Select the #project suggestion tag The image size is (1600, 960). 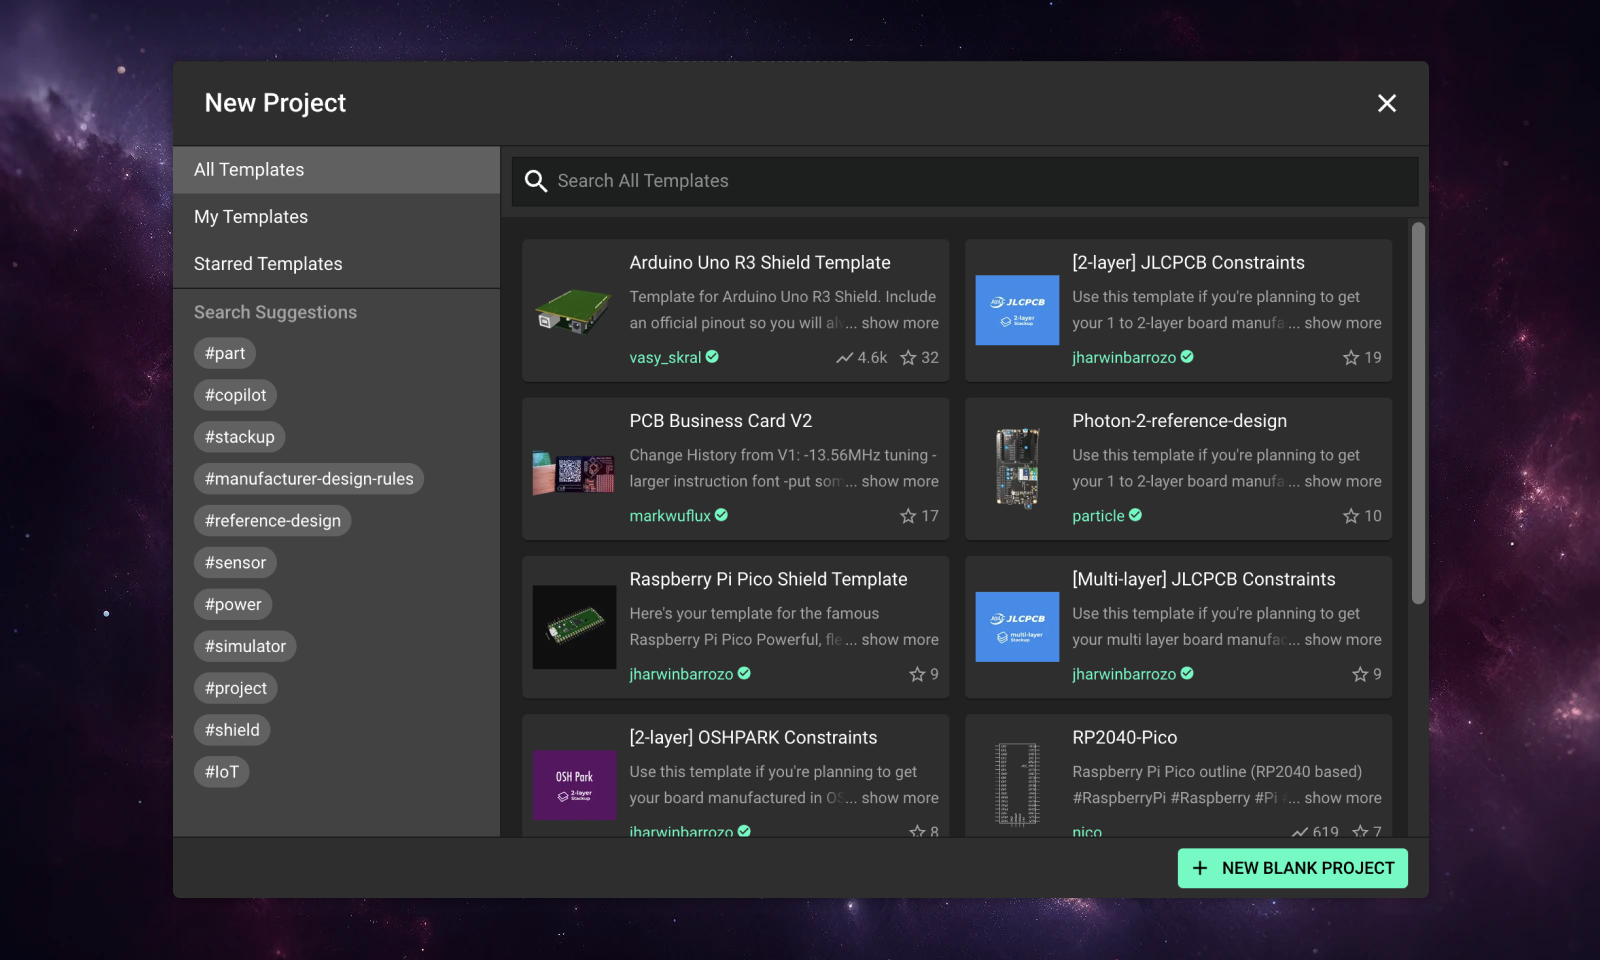click(x=235, y=689)
